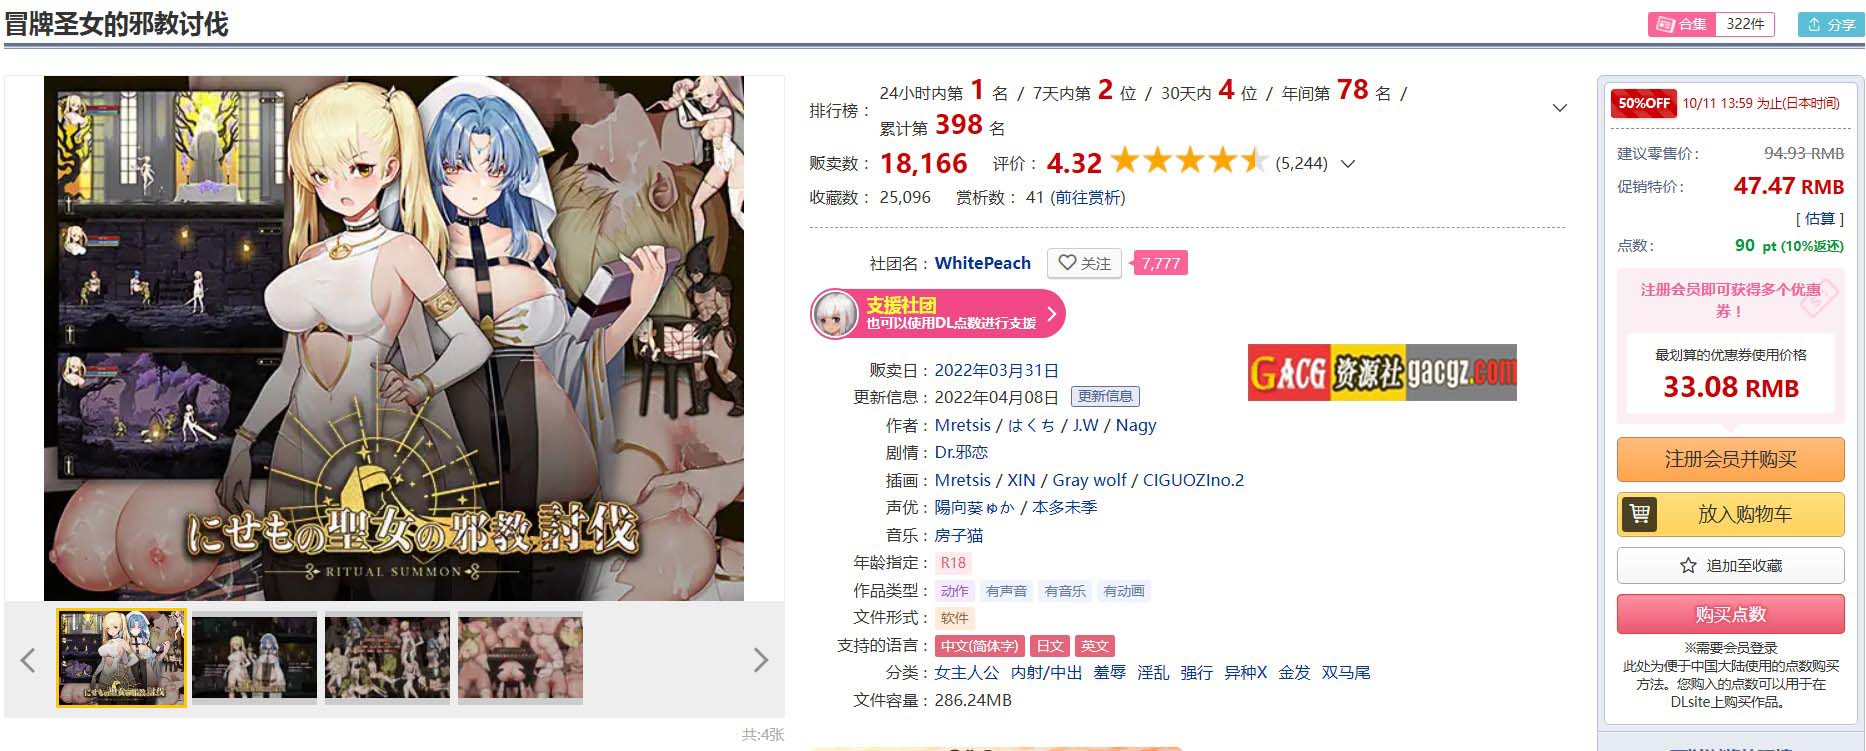The height and width of the screenshot is (751, 1866).
Task: Click the circle support banner avatar
Action: (x=835, y=315)
